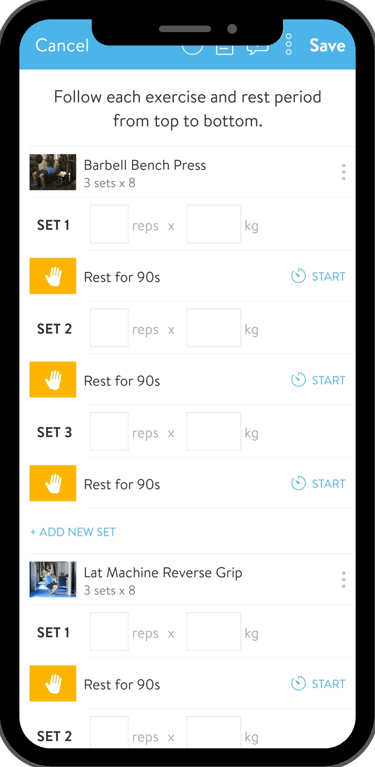
Task: Save the workout
Action: (x=328, y=45)
